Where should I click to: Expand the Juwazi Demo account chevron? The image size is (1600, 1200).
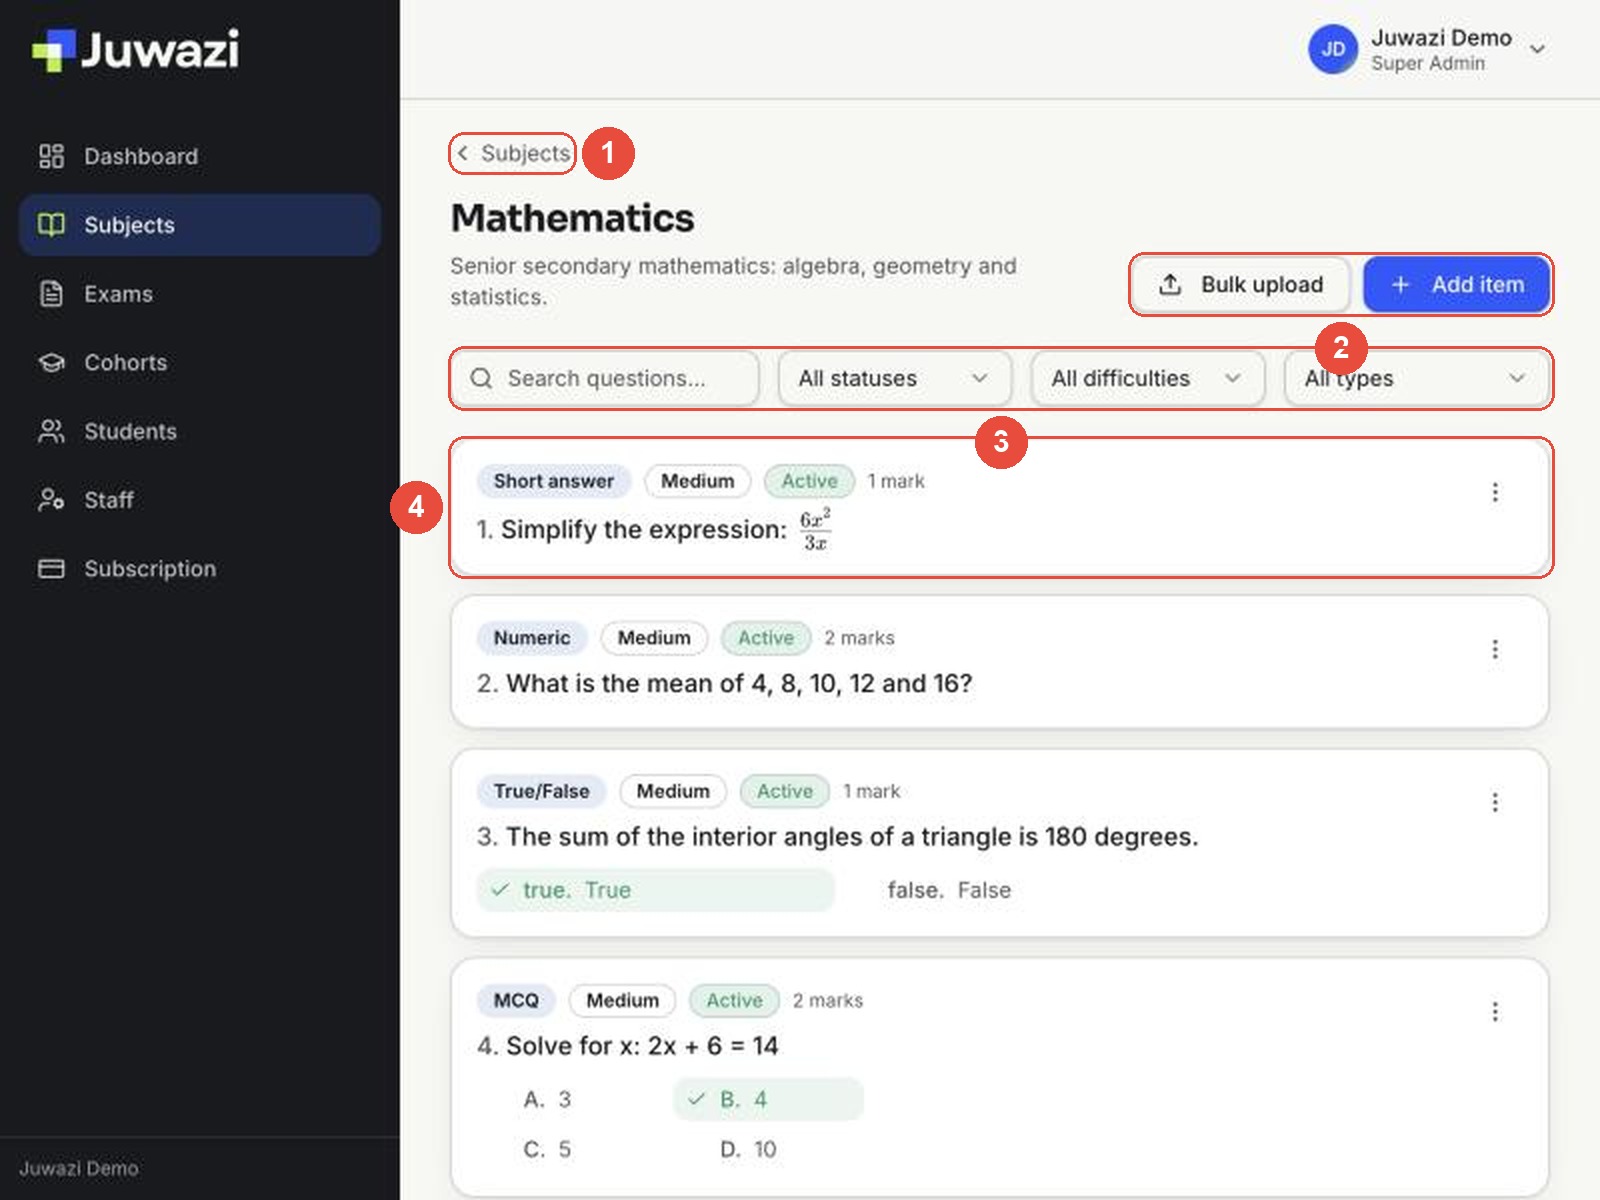[1538, 49]
